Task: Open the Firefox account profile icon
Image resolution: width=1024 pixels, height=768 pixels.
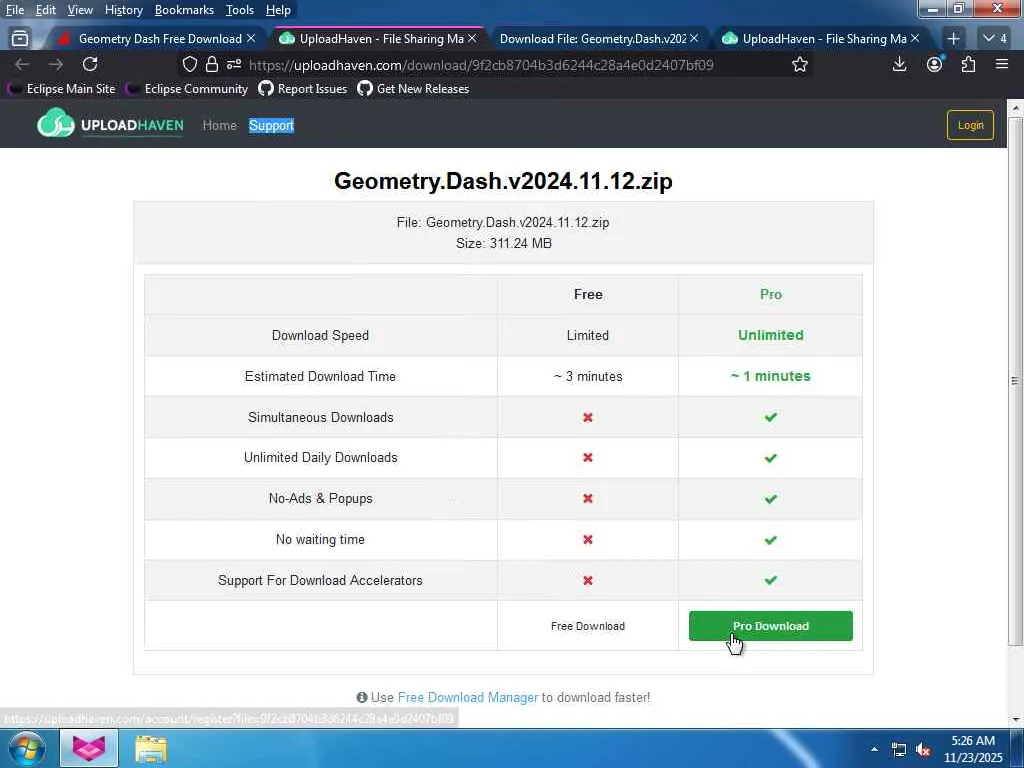Action: point(935,64)
